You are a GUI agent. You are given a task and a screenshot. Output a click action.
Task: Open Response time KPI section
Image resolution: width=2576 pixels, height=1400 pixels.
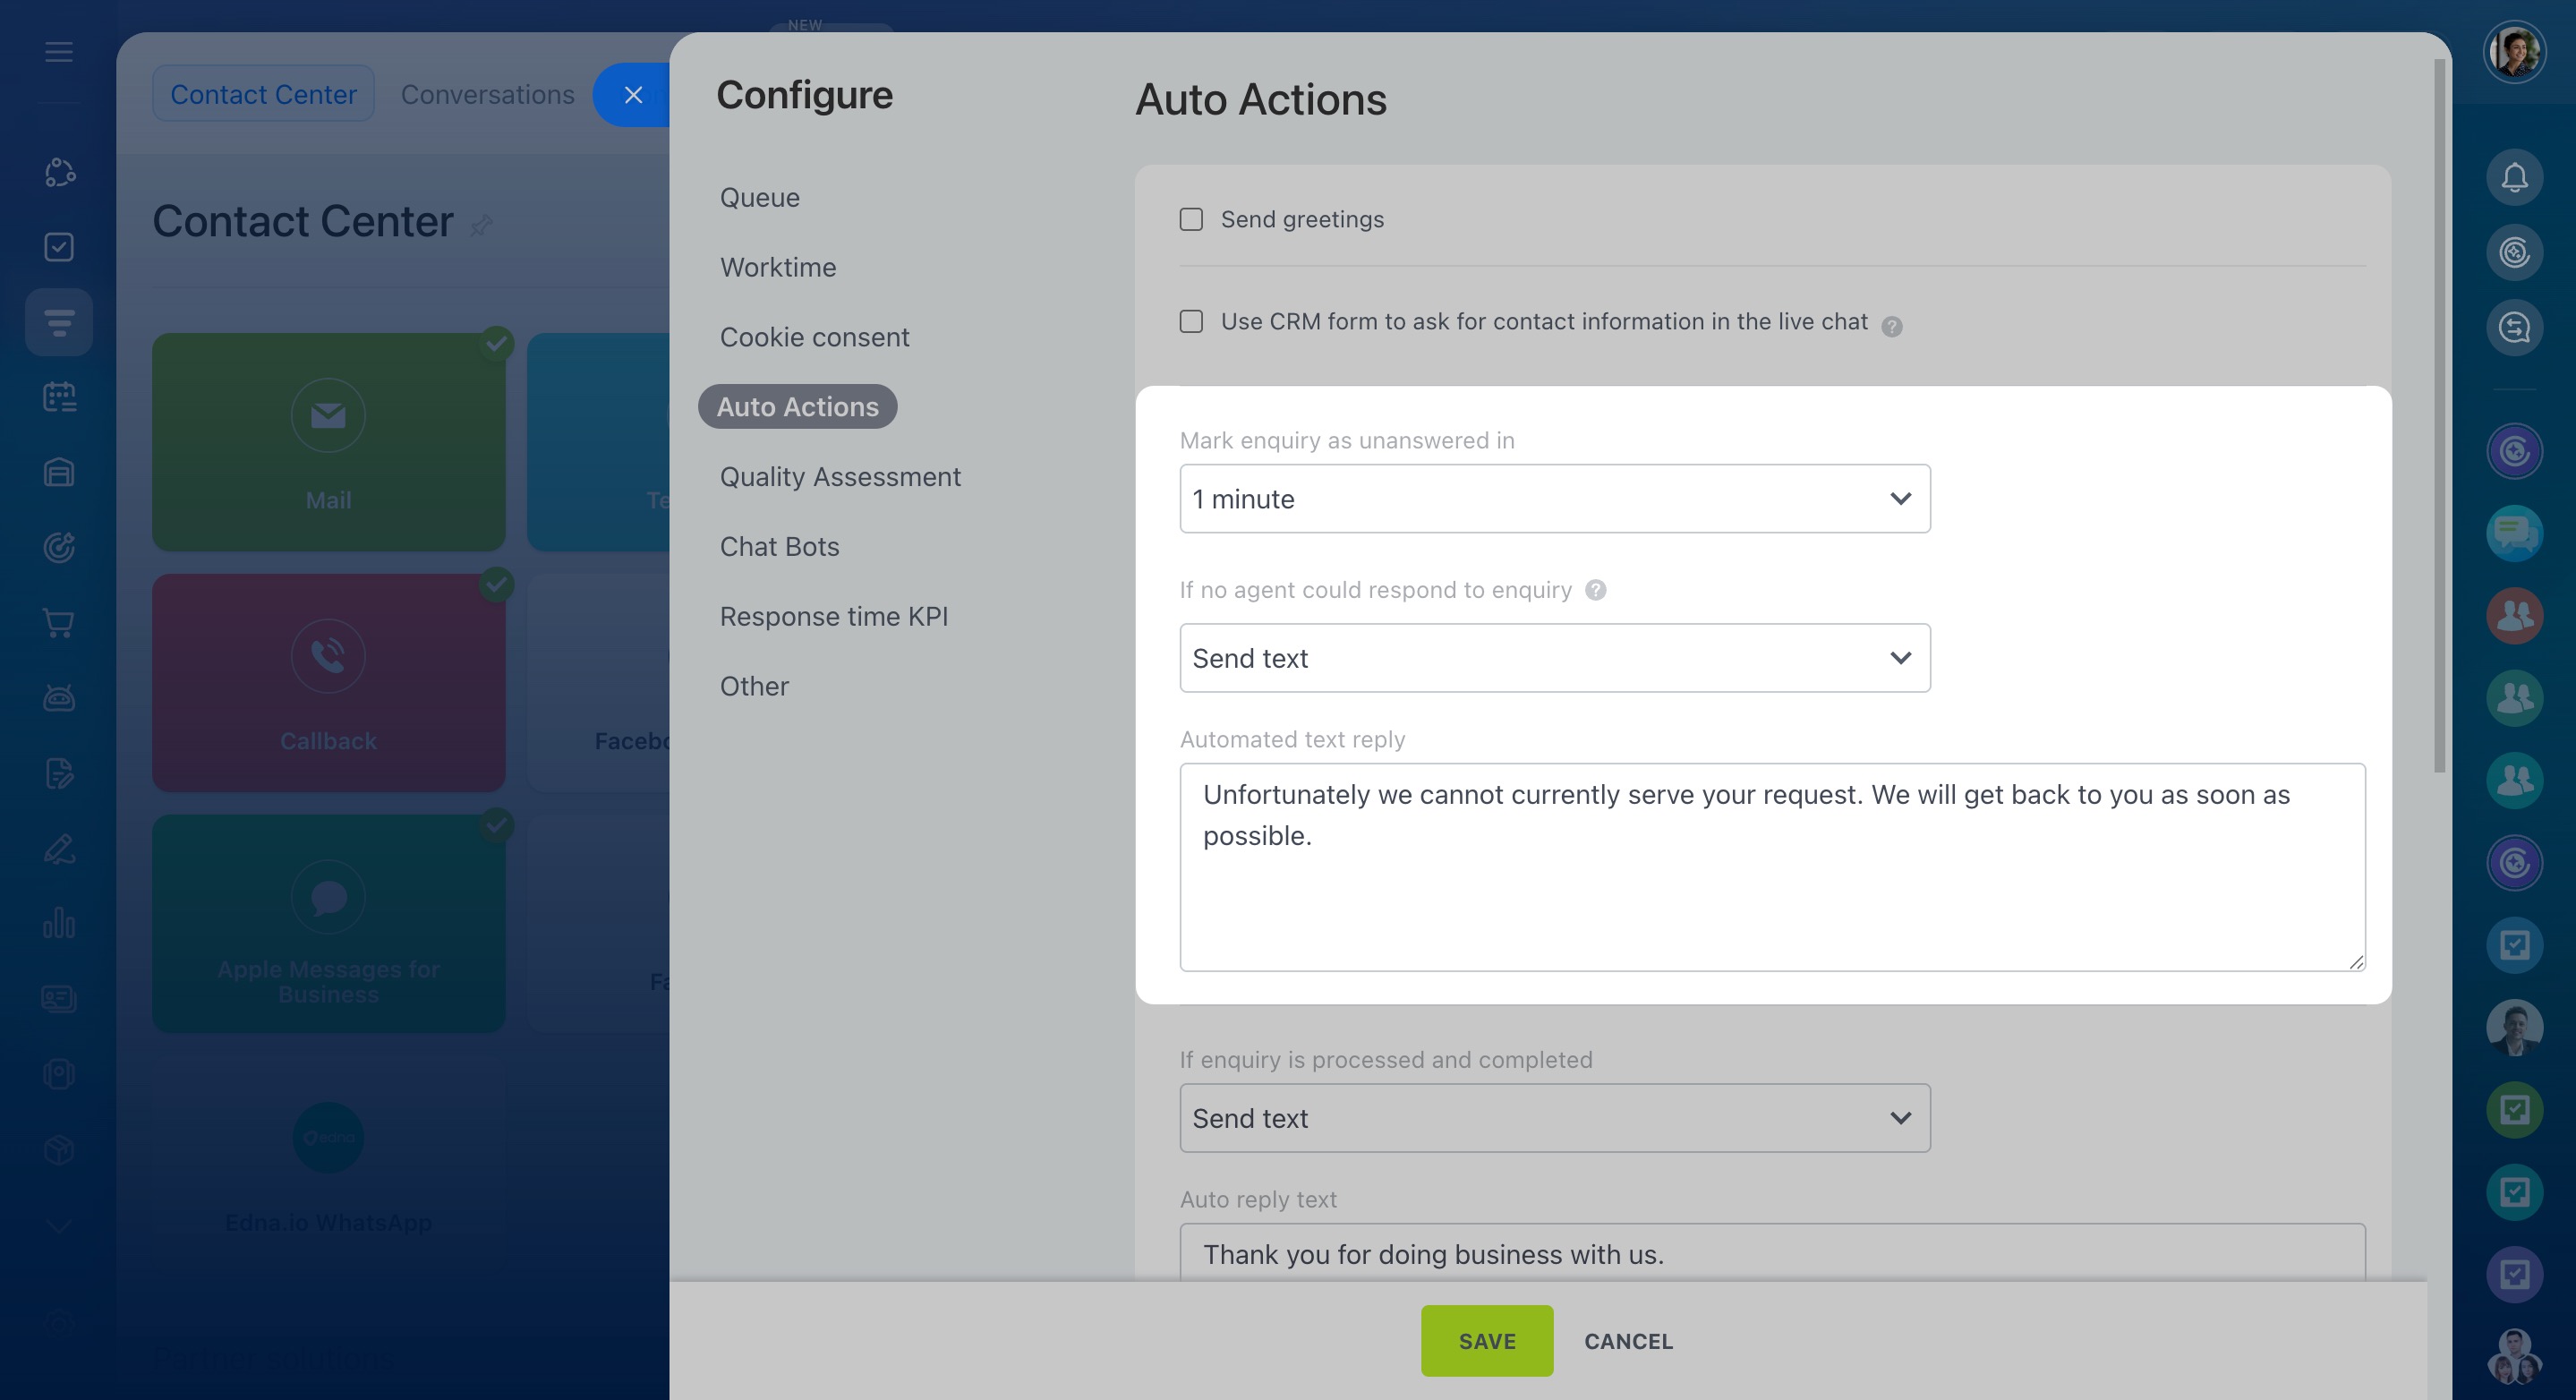tap(833, 617)
